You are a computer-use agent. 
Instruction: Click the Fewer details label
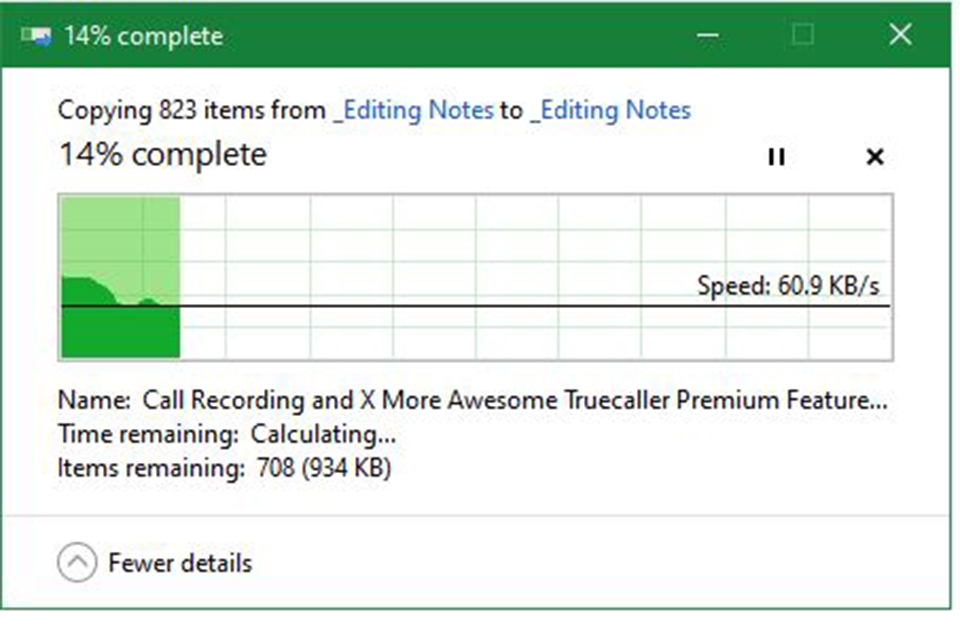tap(180, 563)
